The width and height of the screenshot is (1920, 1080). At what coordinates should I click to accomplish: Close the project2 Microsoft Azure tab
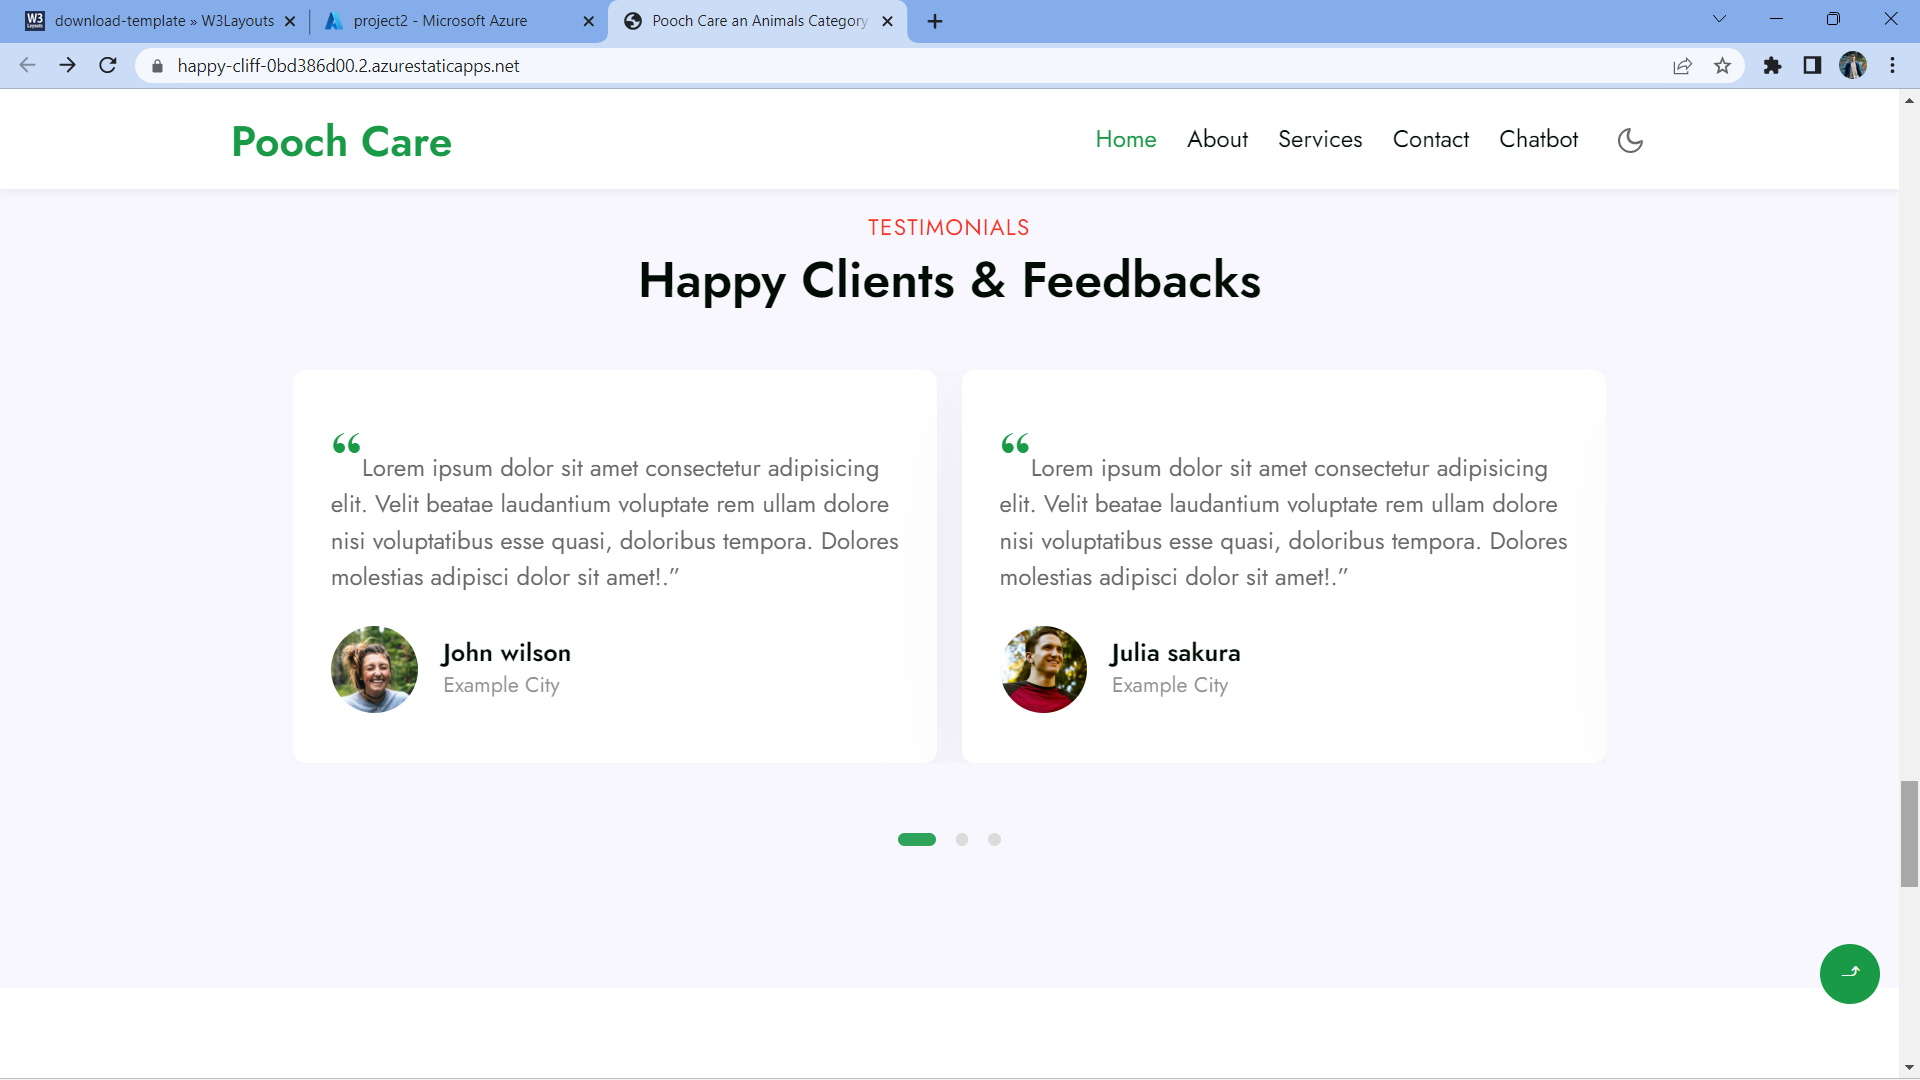(x=588, y=21)
